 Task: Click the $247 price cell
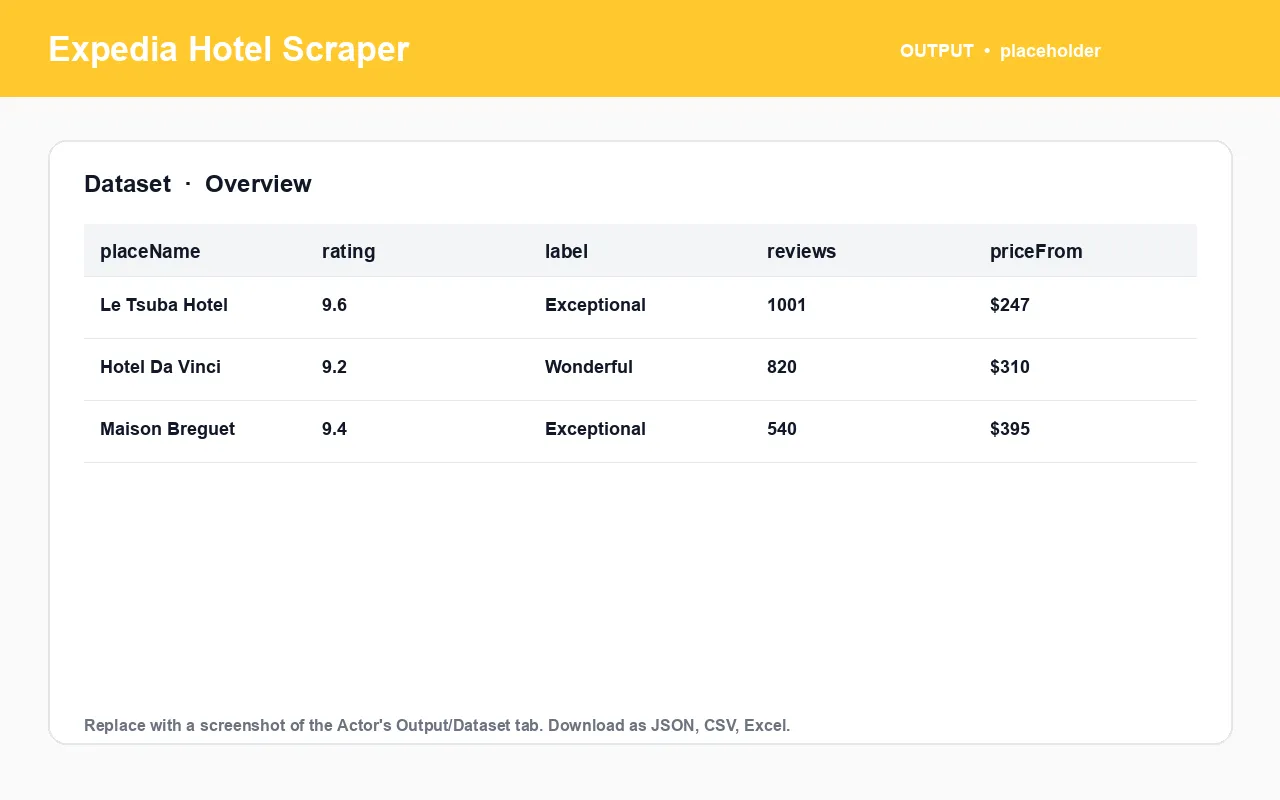(x=1009, y=305)
